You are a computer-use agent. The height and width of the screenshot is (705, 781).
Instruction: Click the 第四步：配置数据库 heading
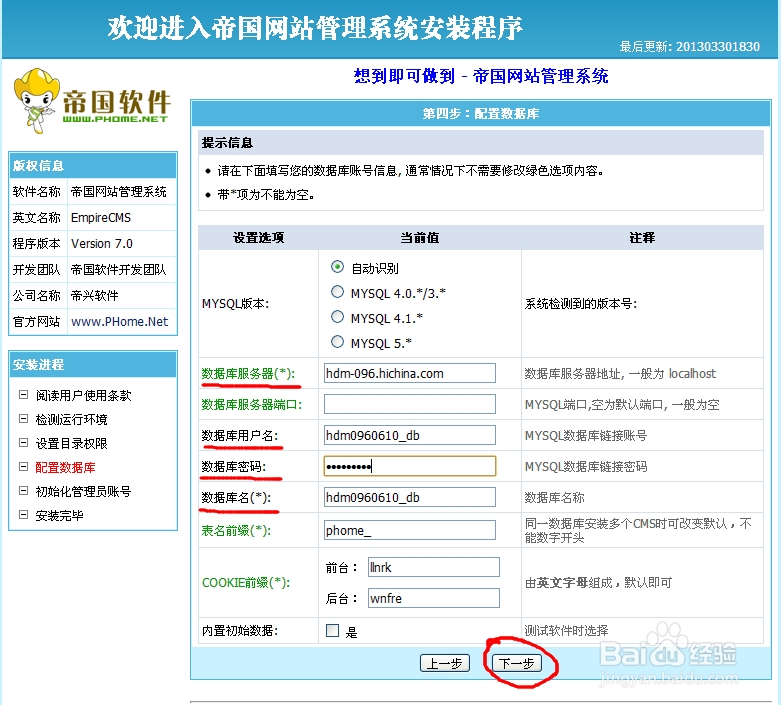tap(481, 114)
